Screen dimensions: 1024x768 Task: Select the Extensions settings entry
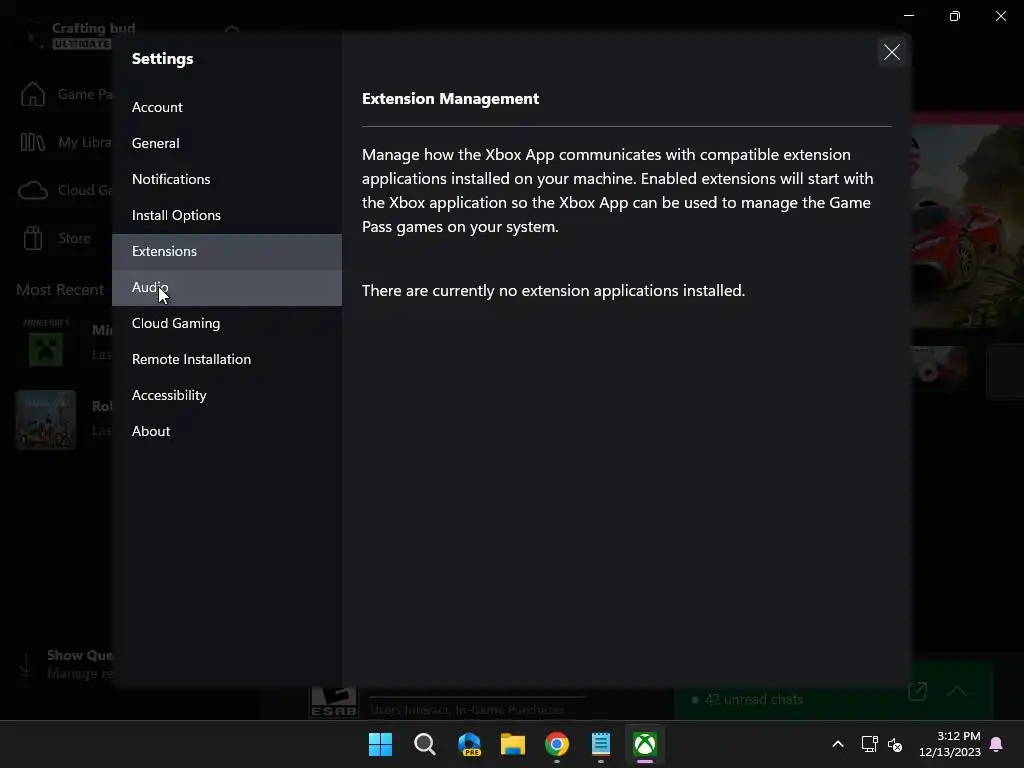227,251
